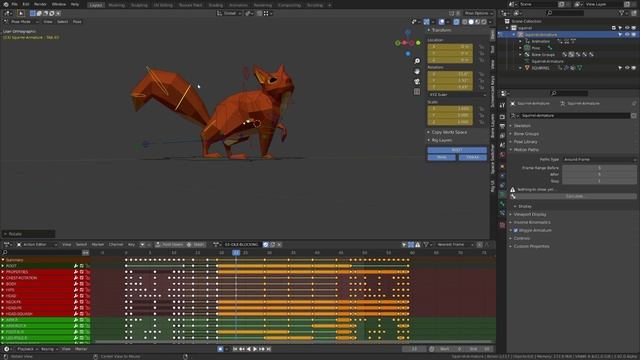The height and width of the screenshot is (360, 640).
Task: Open the Marker menu in Action Editor
Action: (x=98, y=244)
